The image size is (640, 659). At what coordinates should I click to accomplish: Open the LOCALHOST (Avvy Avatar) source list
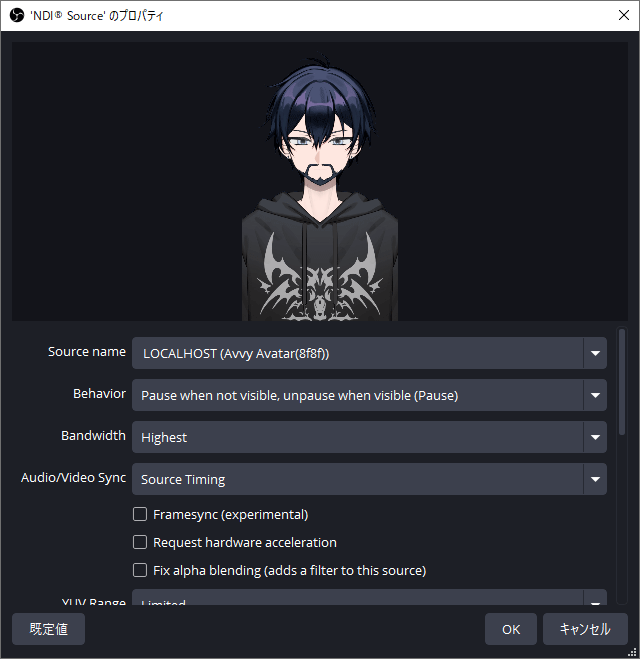pos(369,353)
